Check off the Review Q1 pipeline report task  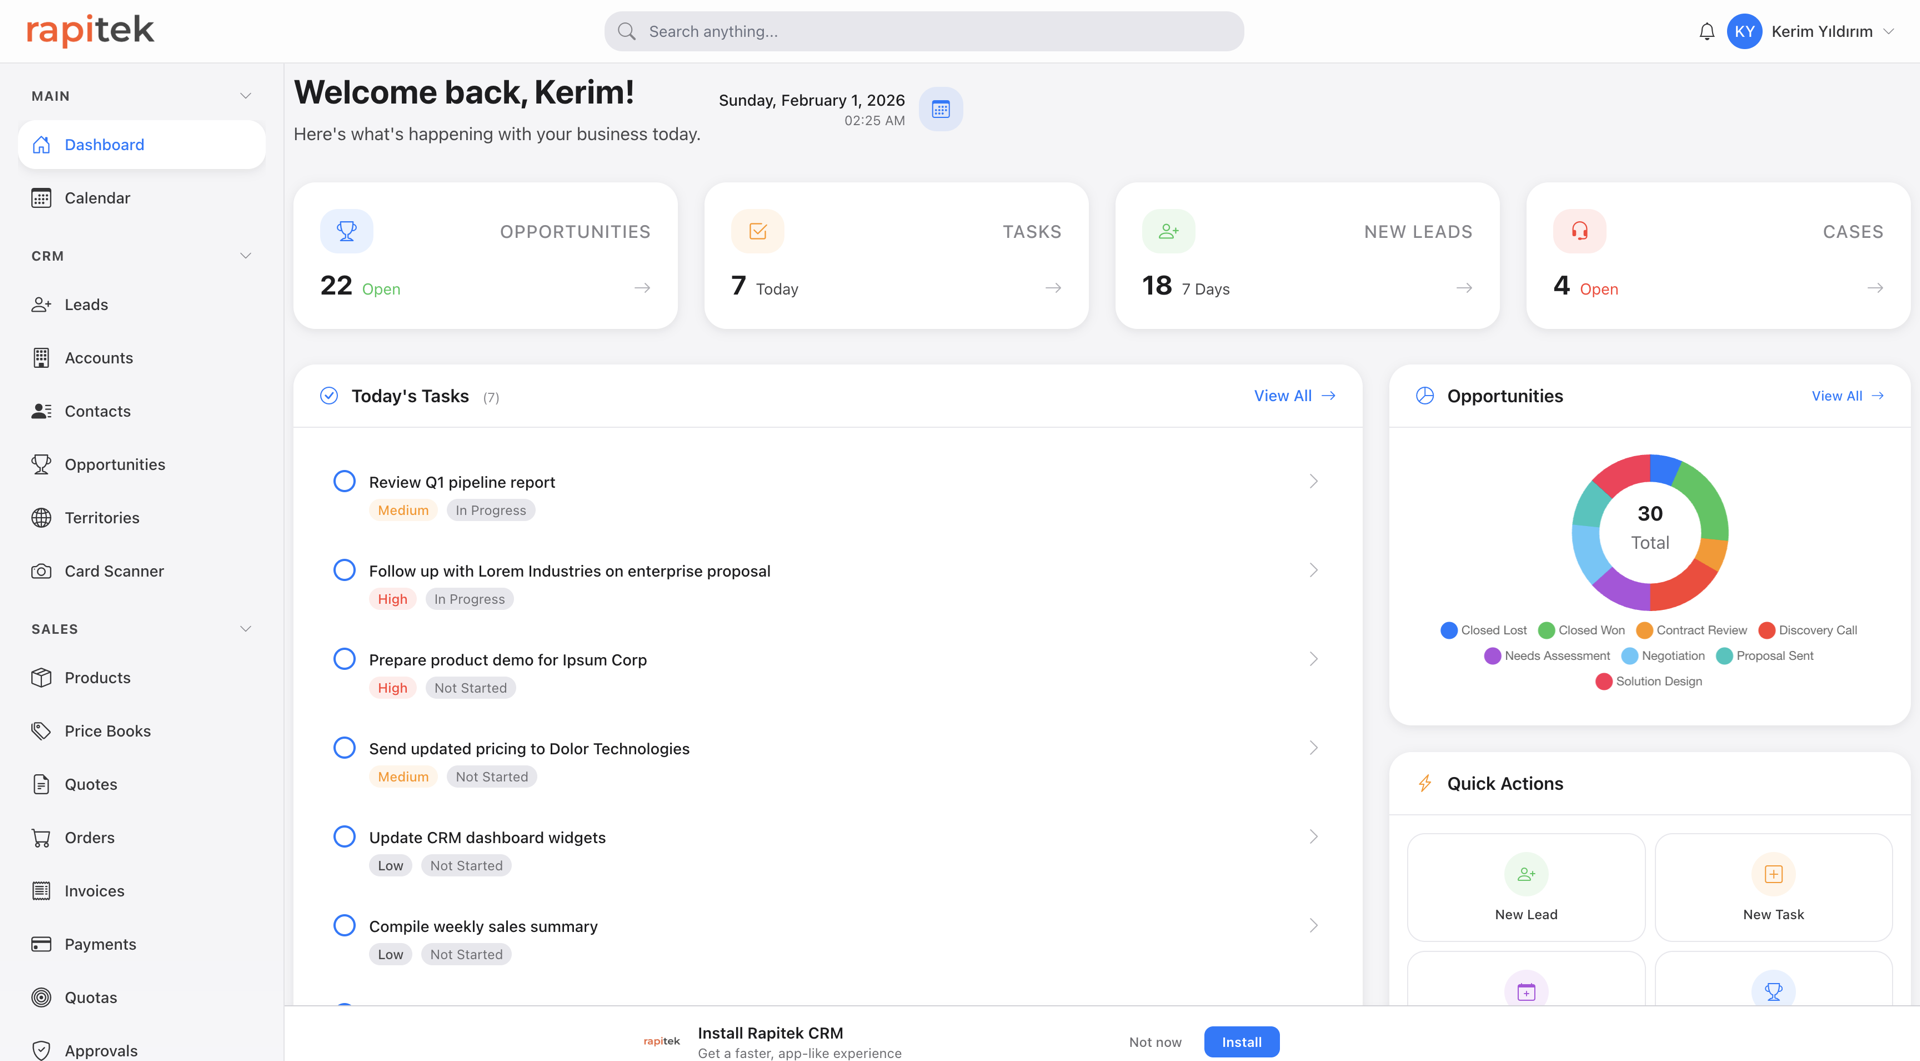(344, 480)
